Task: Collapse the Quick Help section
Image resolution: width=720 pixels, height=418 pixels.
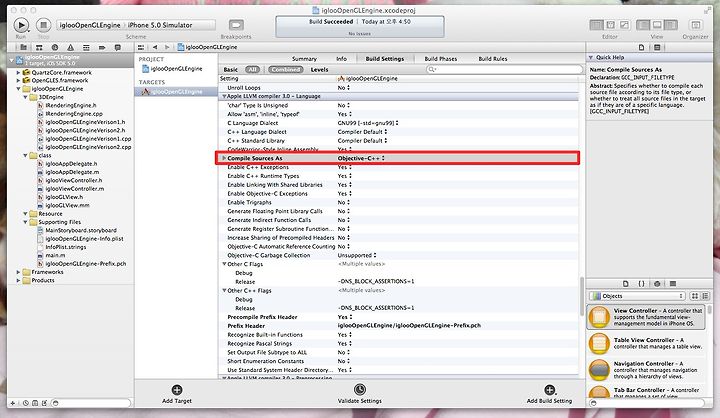Action: tap(591, 57)
